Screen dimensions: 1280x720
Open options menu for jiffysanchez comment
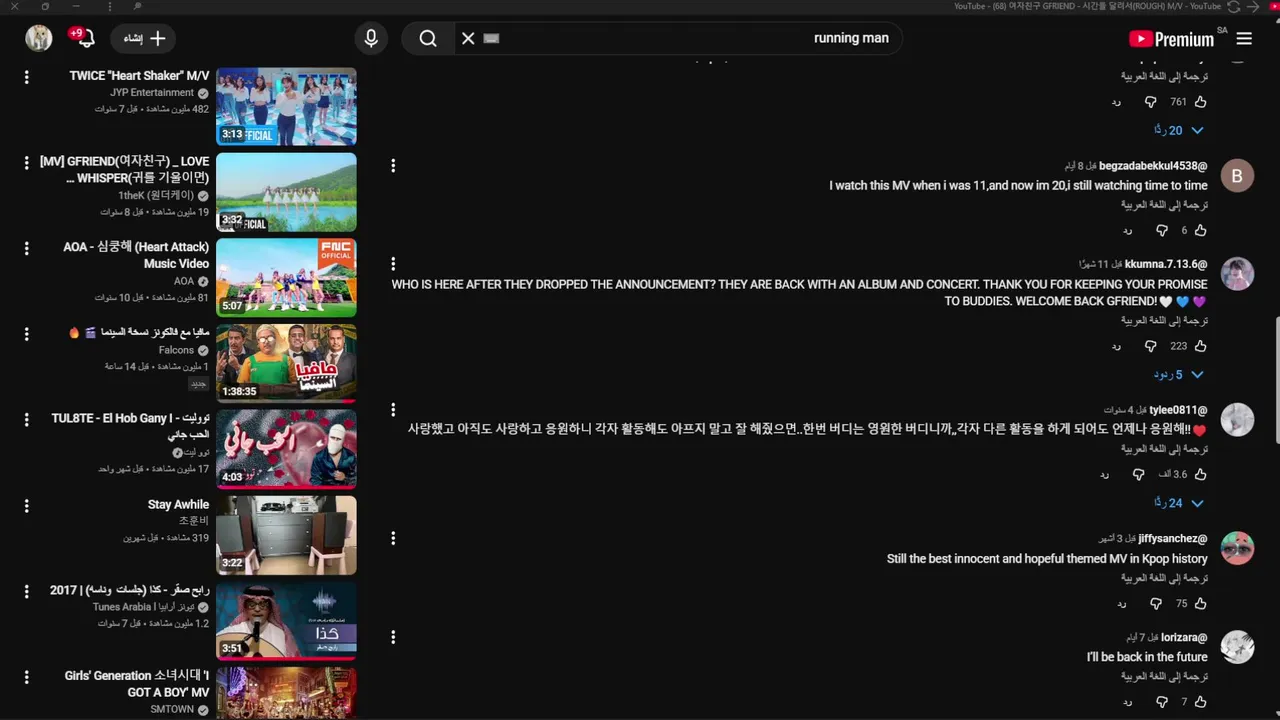coord(393,538)
